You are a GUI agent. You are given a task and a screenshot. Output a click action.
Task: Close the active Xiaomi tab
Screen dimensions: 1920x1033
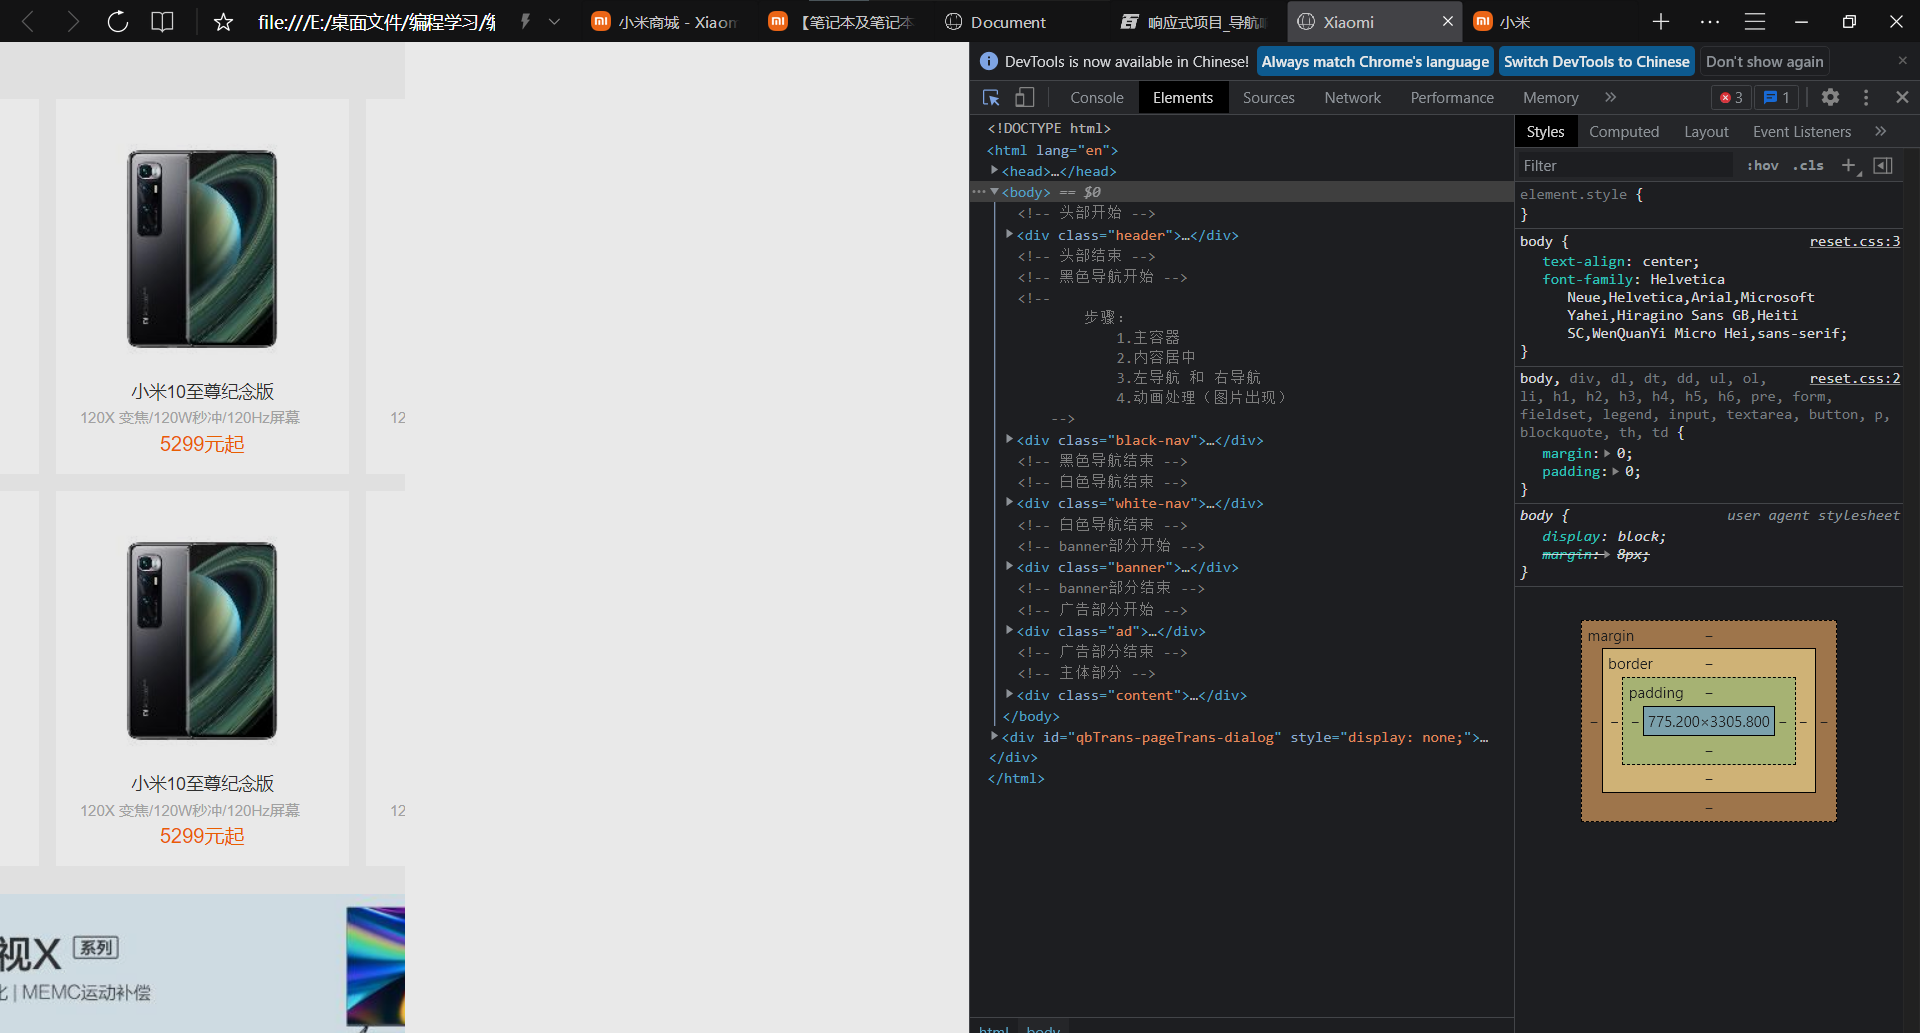point(1447,21)
